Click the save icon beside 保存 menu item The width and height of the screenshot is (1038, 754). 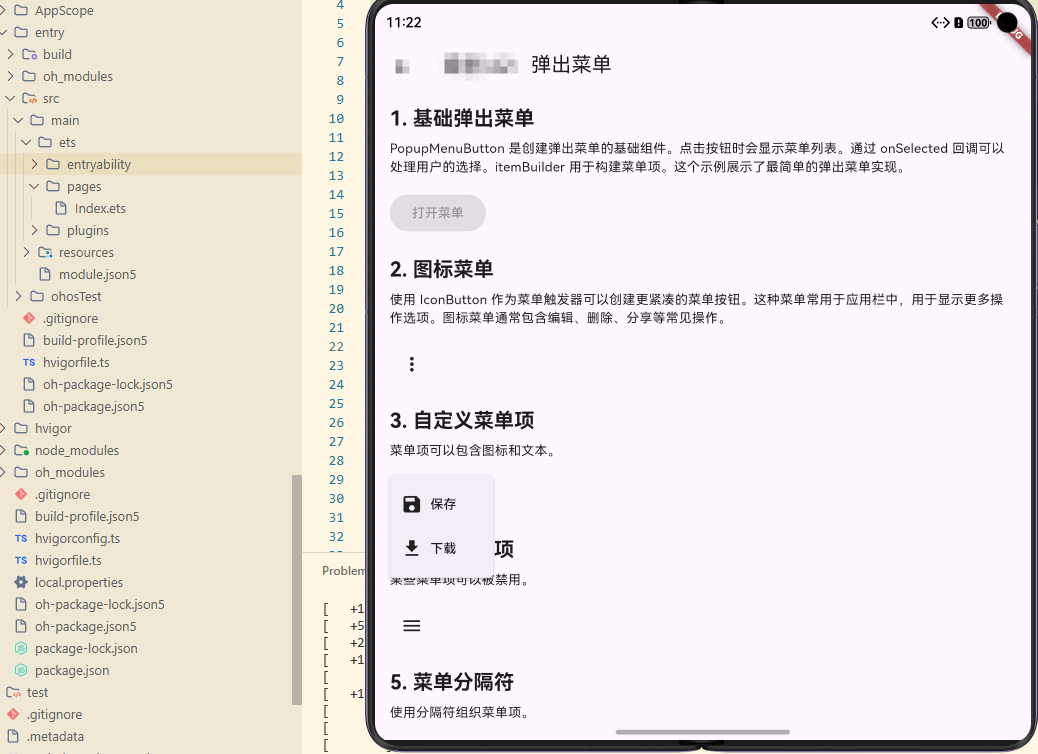(411, 503)
